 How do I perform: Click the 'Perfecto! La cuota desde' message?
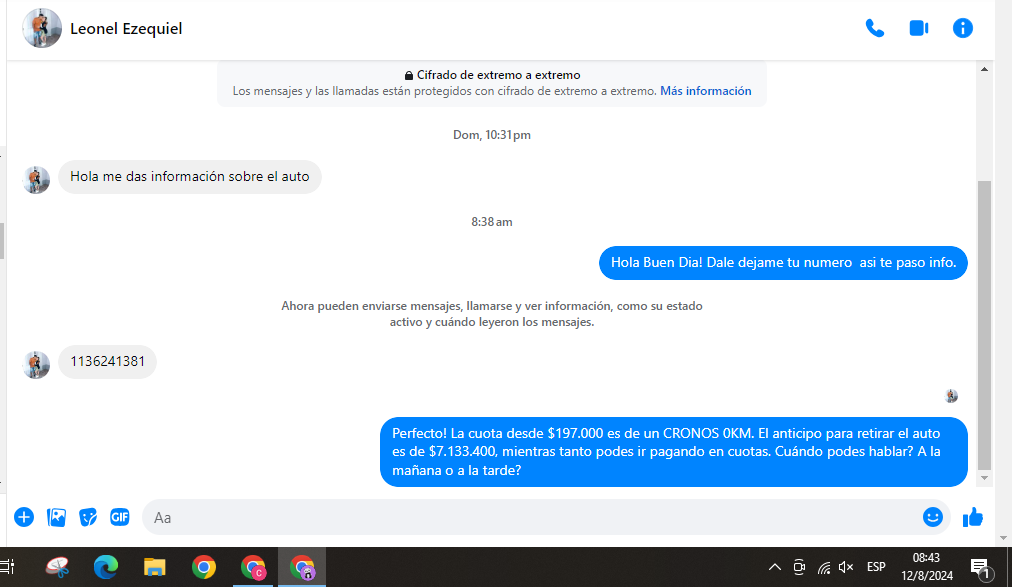[674, 452]
